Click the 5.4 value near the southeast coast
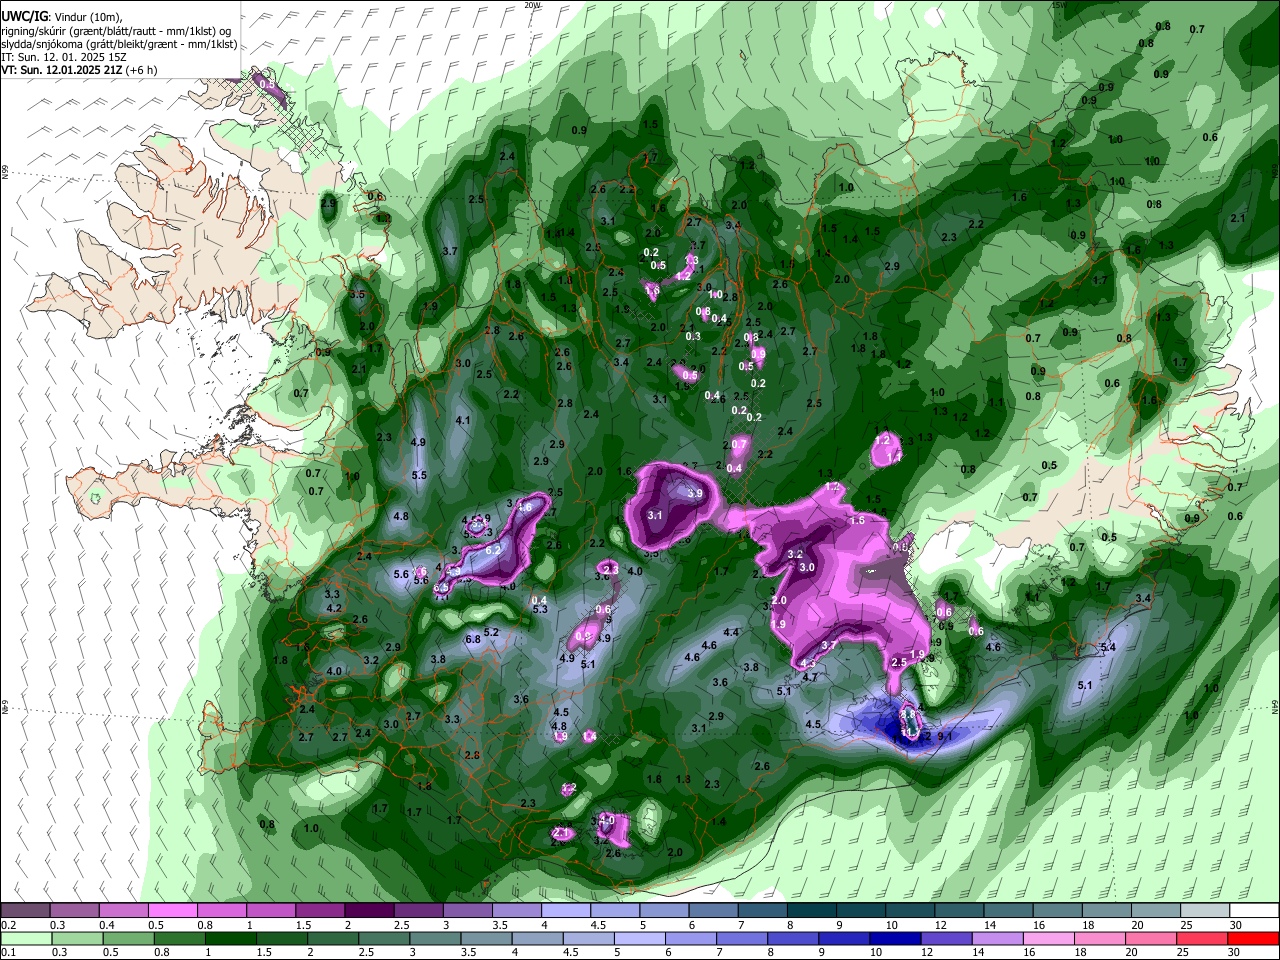Image resolution: width=1280 pixels, height=960 pixels. click(x=1108, y=648)
